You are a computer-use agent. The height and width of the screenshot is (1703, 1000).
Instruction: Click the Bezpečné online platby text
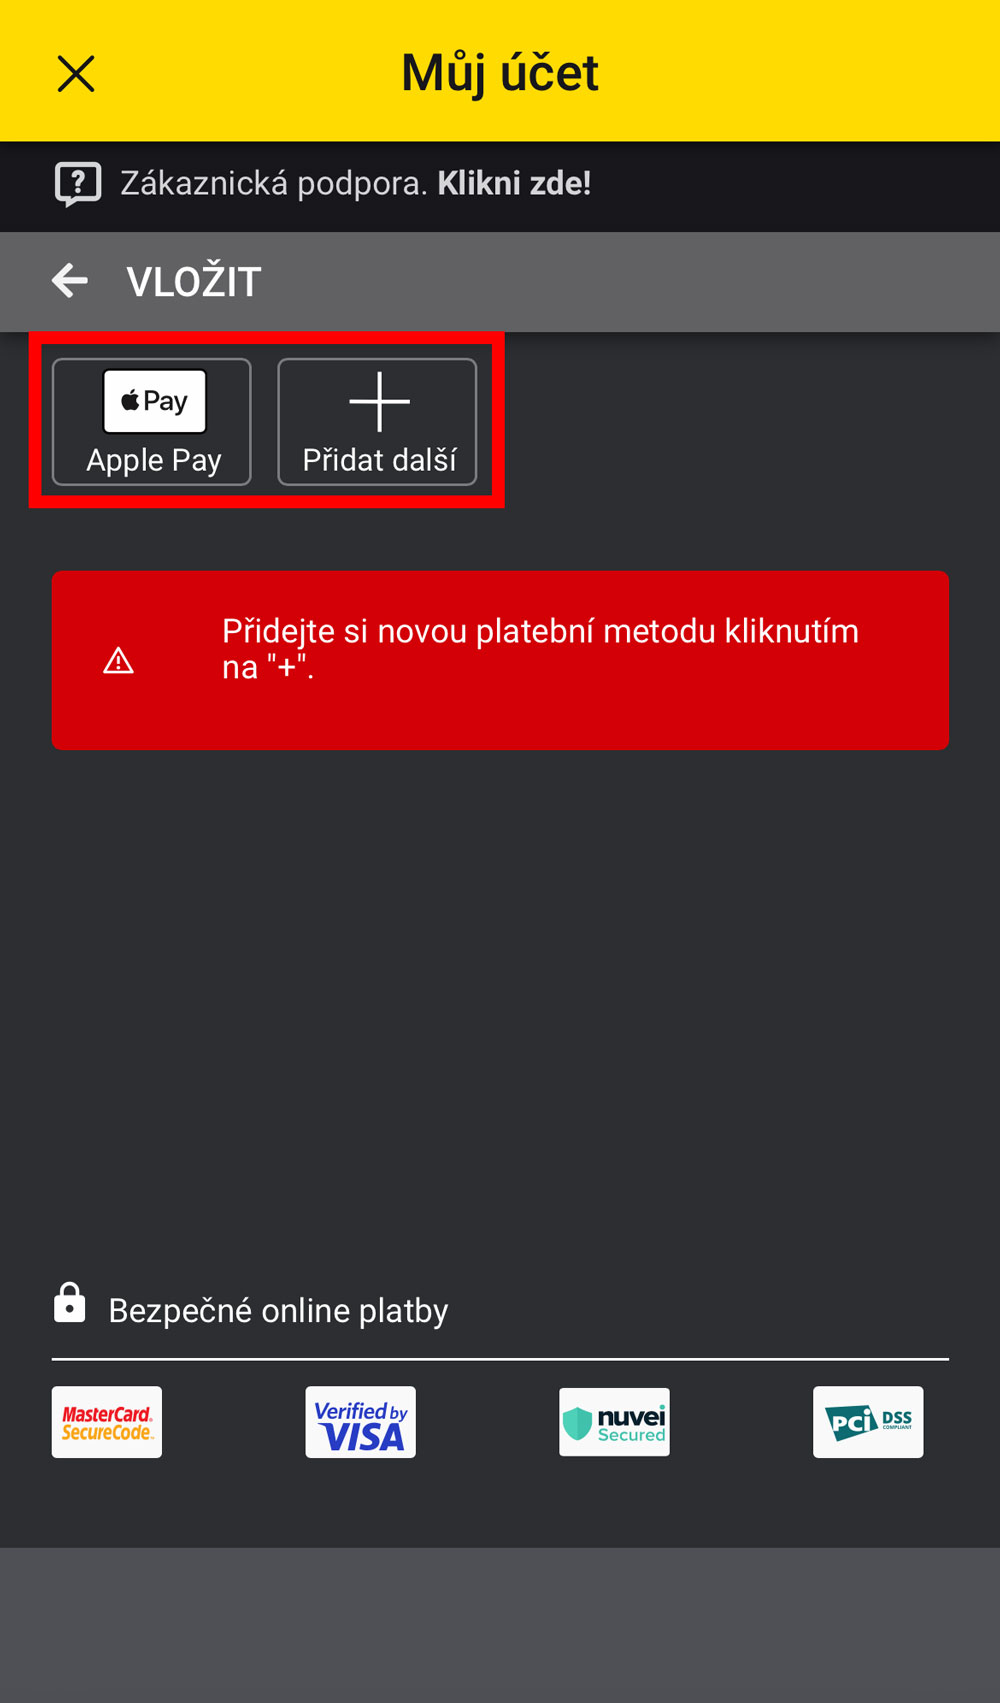[x=278, y=1311]
